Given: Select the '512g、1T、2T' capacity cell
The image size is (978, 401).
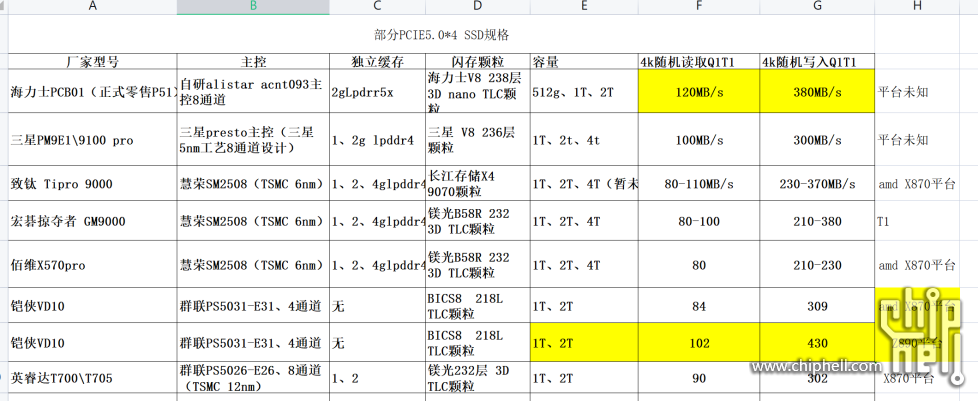Looking at the screenshot, I should (x=584, y=91).
